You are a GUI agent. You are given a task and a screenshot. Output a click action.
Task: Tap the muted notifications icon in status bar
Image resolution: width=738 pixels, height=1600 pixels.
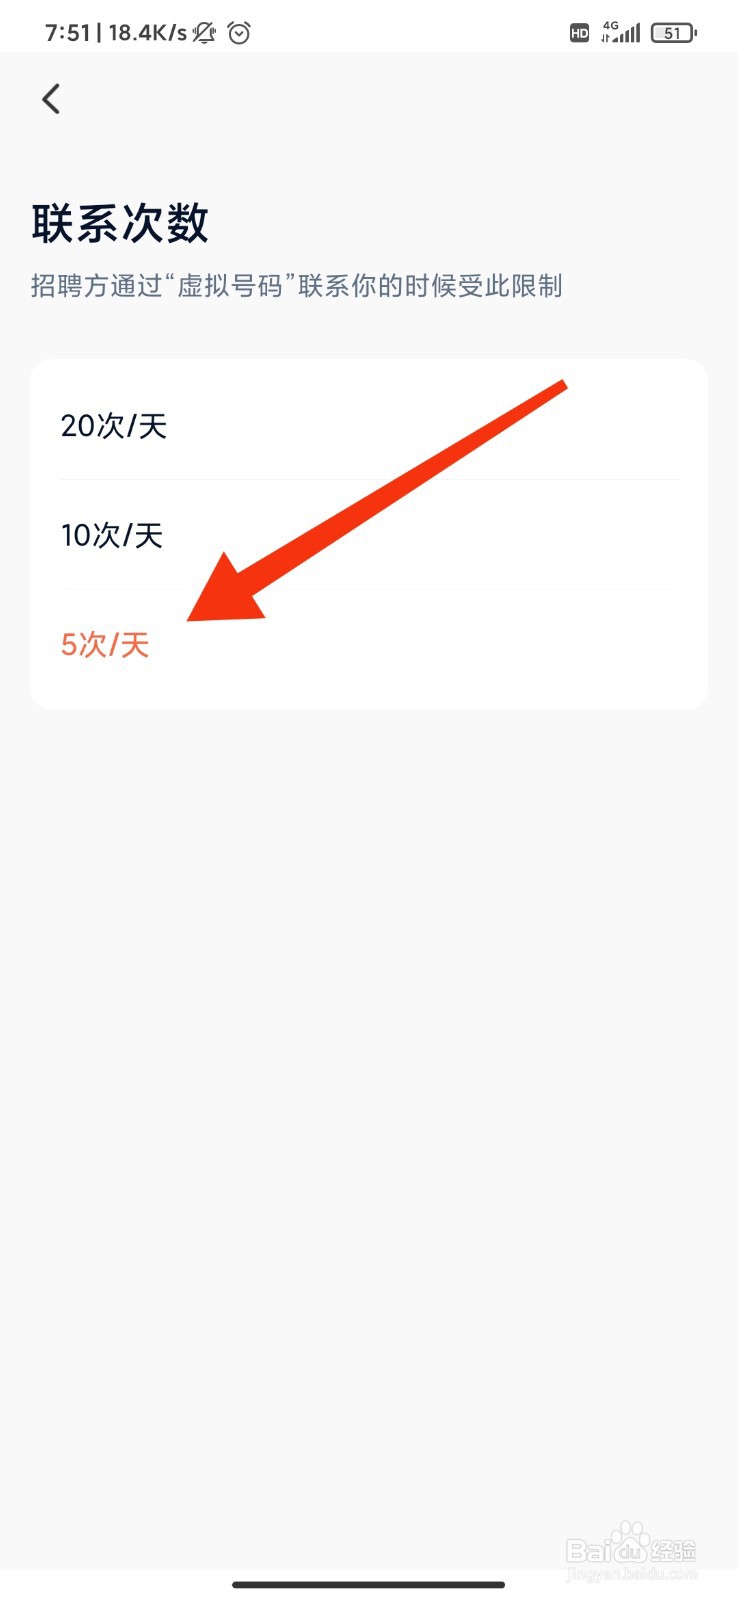tap(203, 31)
